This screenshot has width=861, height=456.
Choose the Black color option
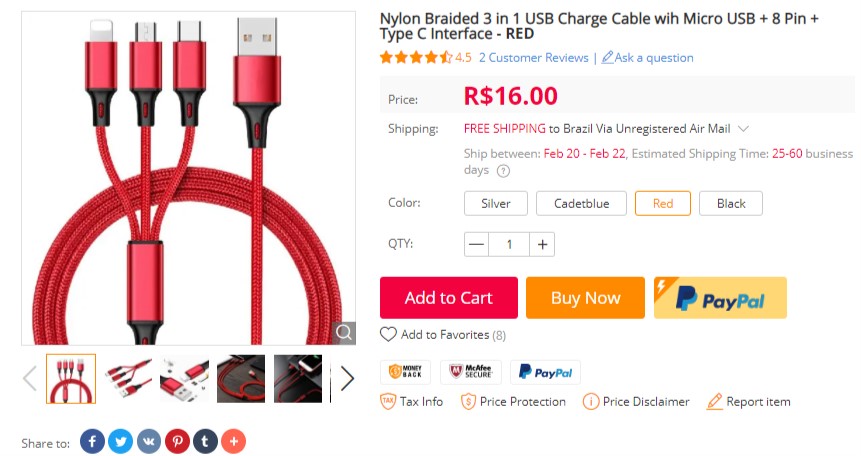731,203
